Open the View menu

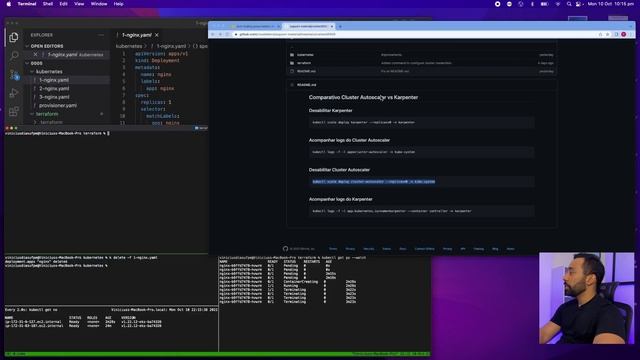pos(79,4)
